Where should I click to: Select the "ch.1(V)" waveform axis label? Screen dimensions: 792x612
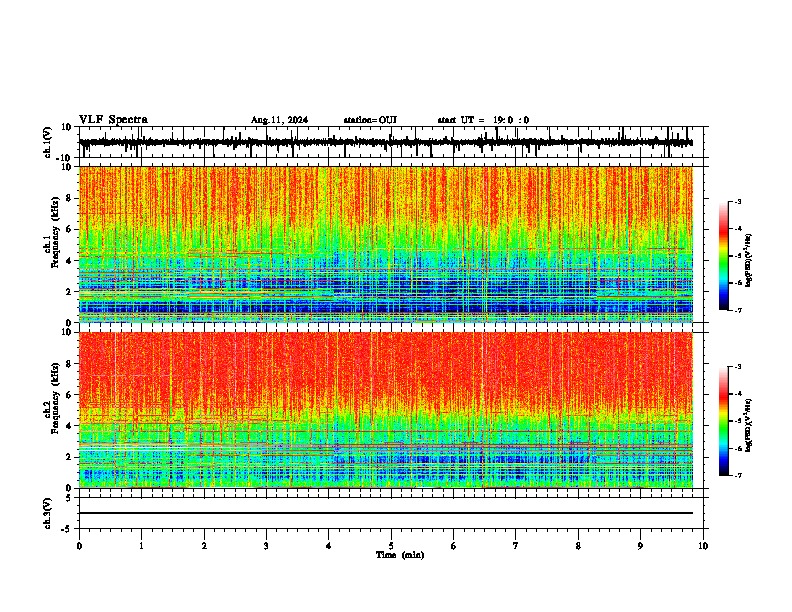pos(48,142)
